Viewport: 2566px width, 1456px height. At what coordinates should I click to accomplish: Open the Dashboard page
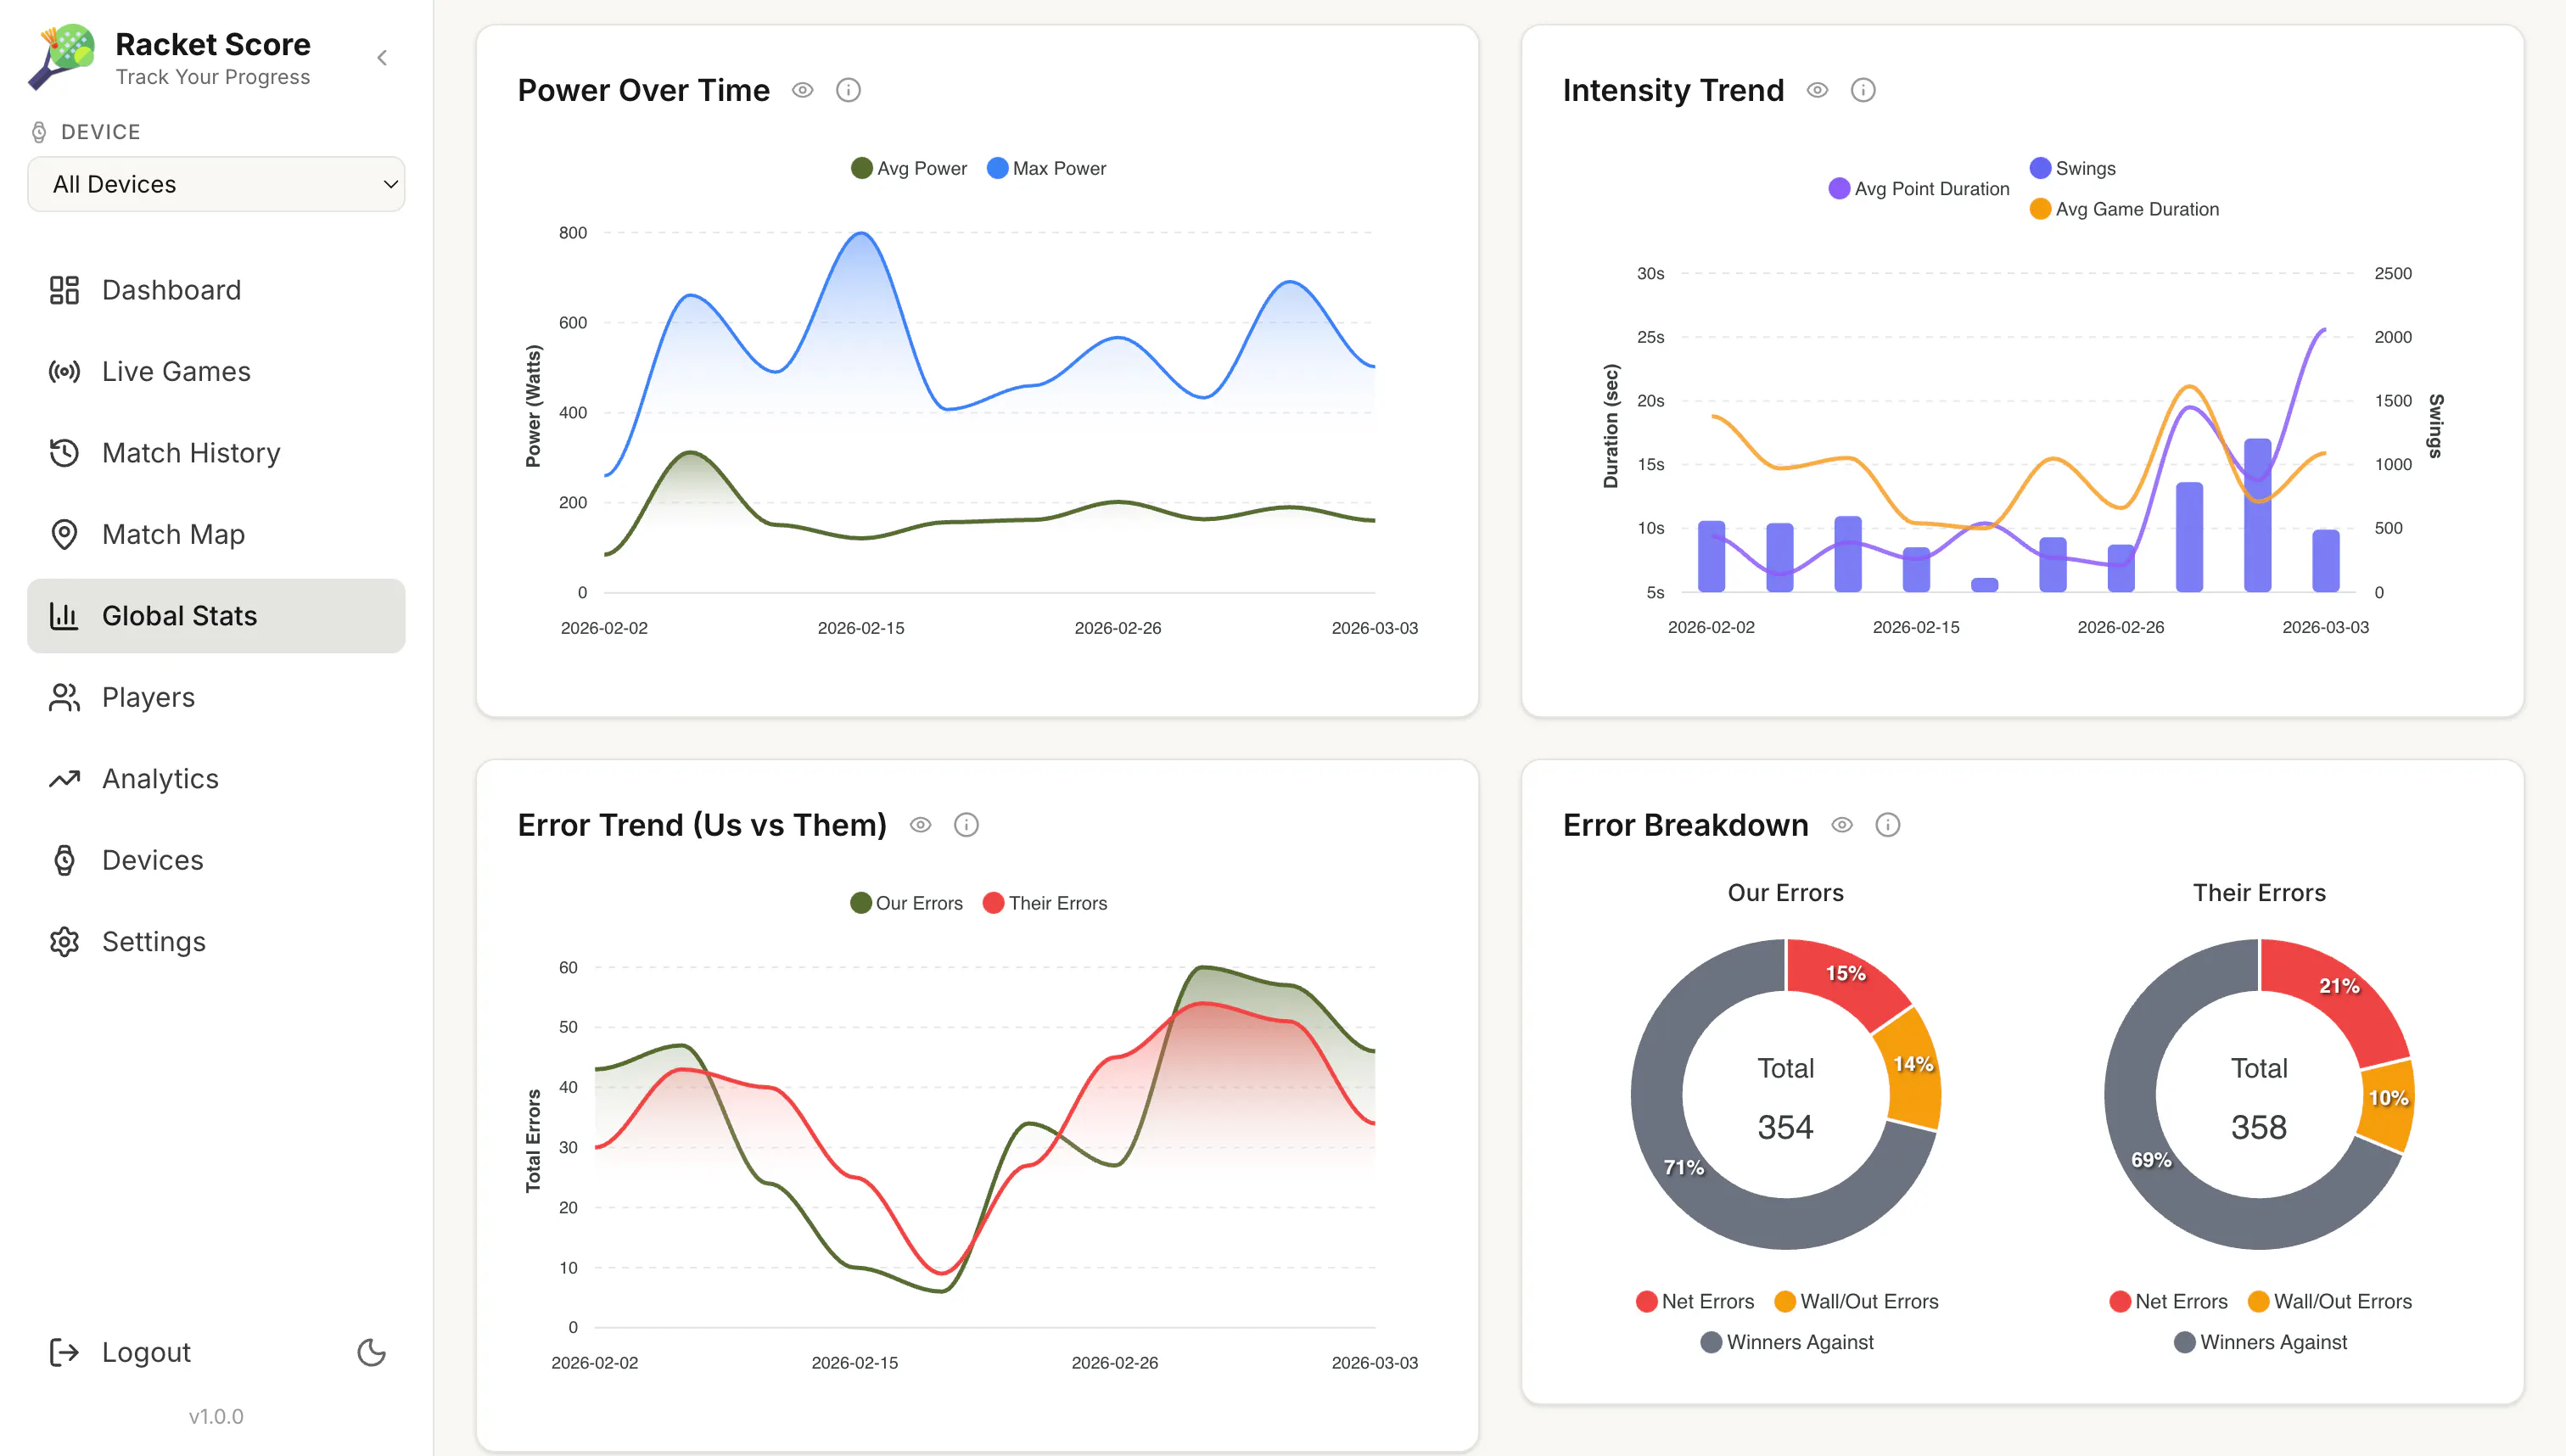click(216, 290)
